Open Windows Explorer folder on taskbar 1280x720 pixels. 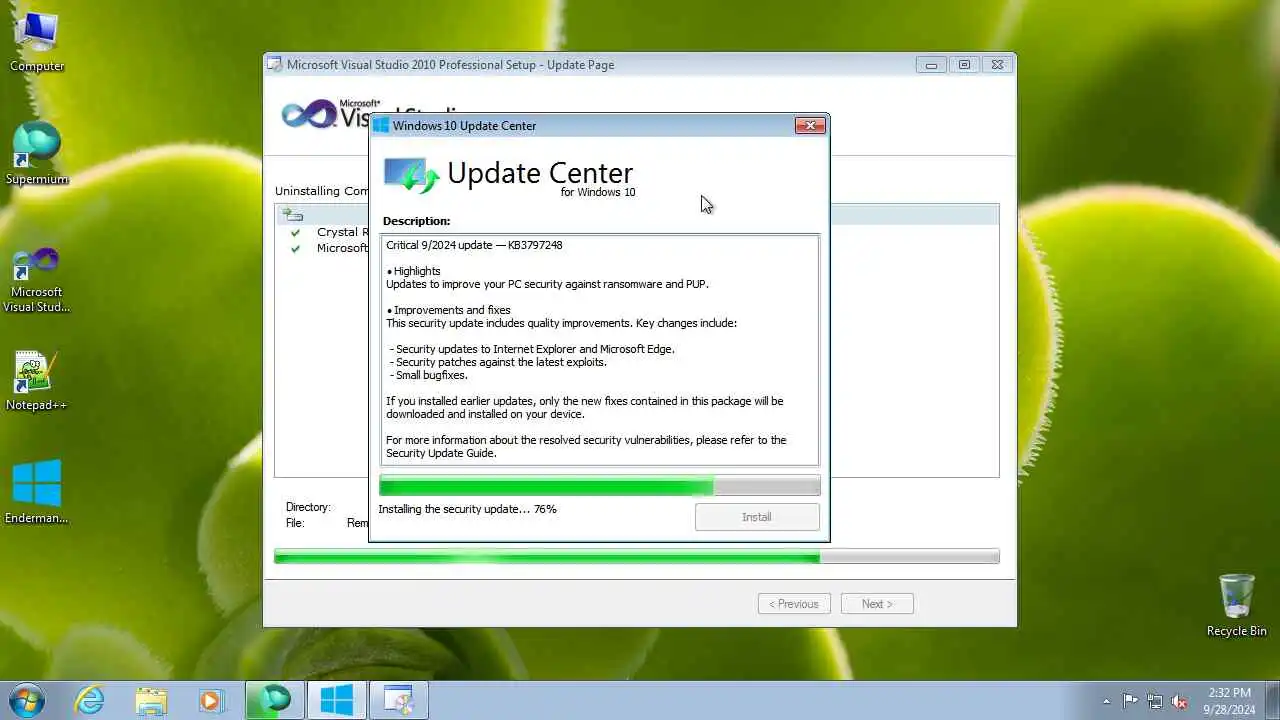click(x=151, y=700)
